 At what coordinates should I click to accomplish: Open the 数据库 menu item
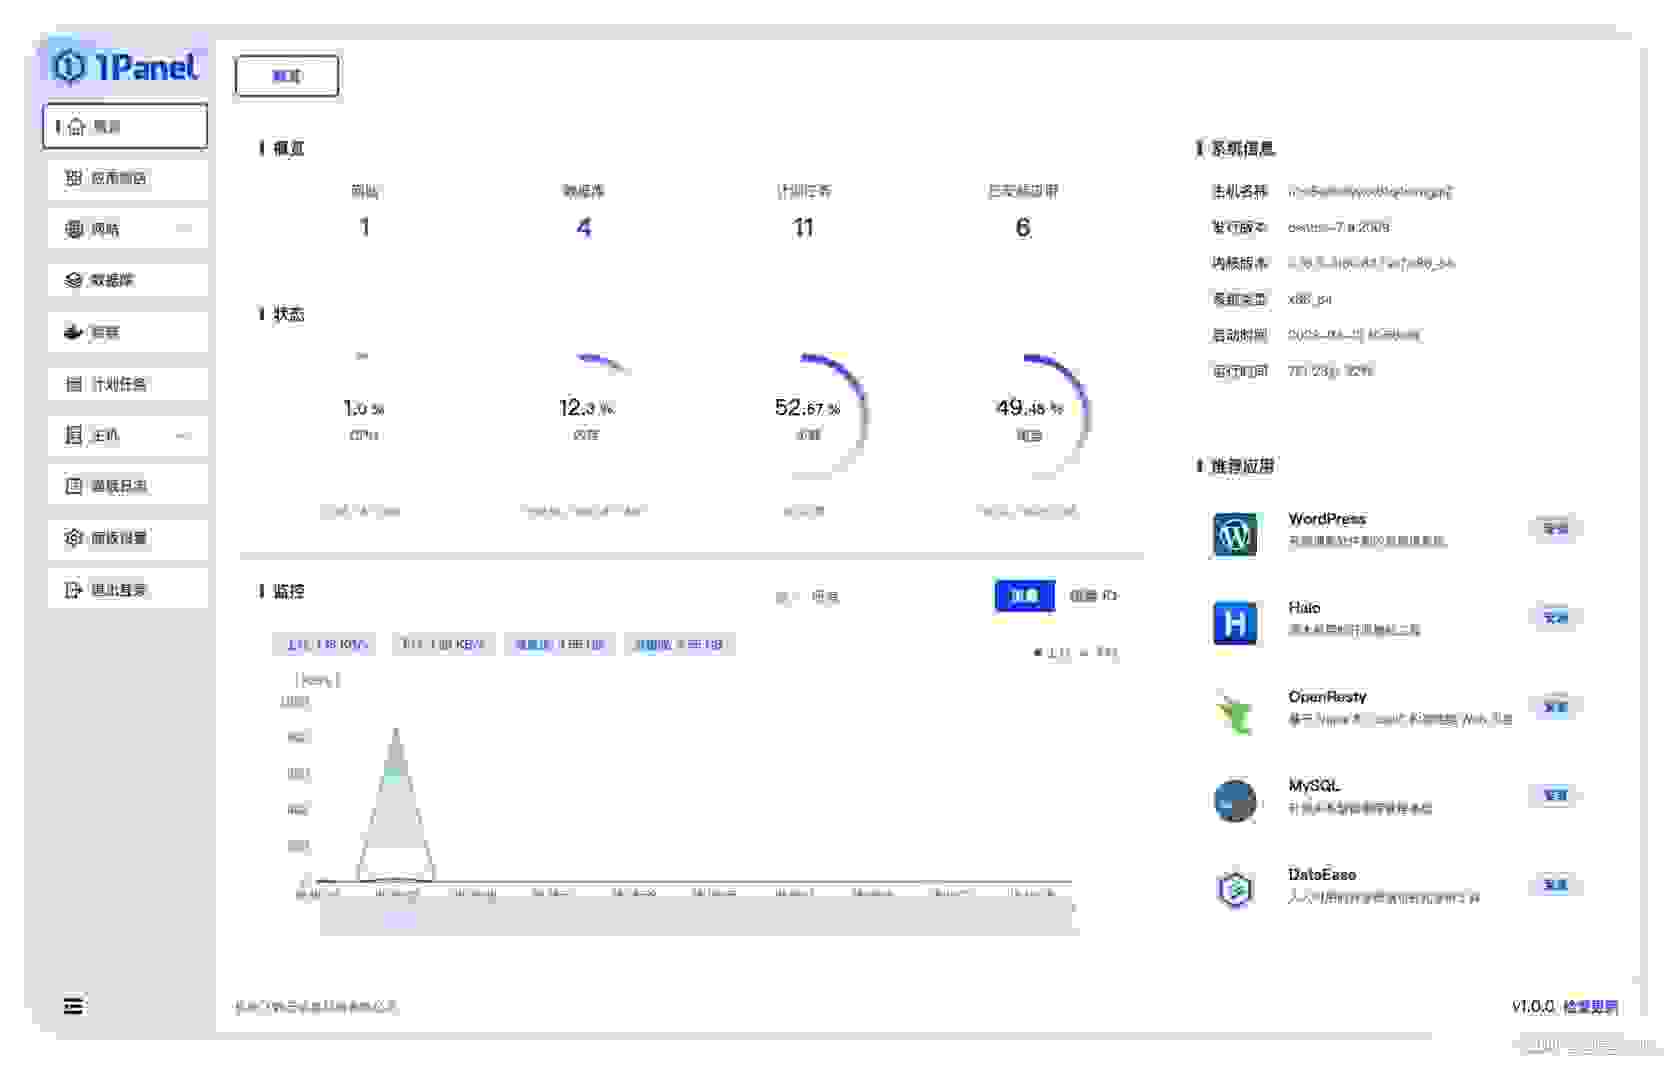[127, 280]
